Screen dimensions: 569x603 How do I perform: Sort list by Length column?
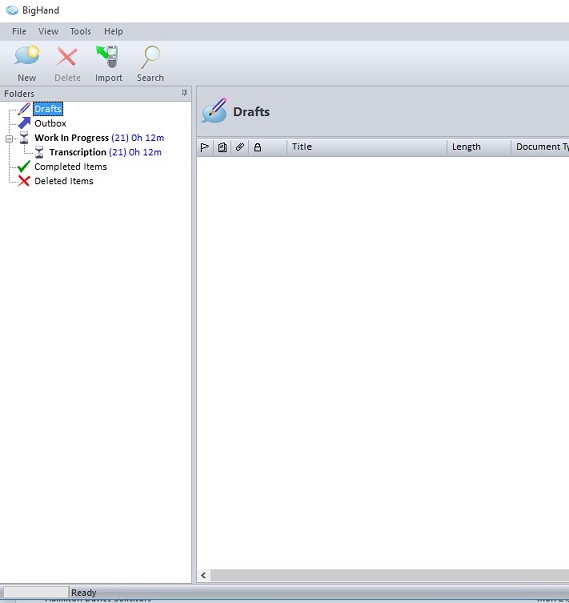point(479,147)
